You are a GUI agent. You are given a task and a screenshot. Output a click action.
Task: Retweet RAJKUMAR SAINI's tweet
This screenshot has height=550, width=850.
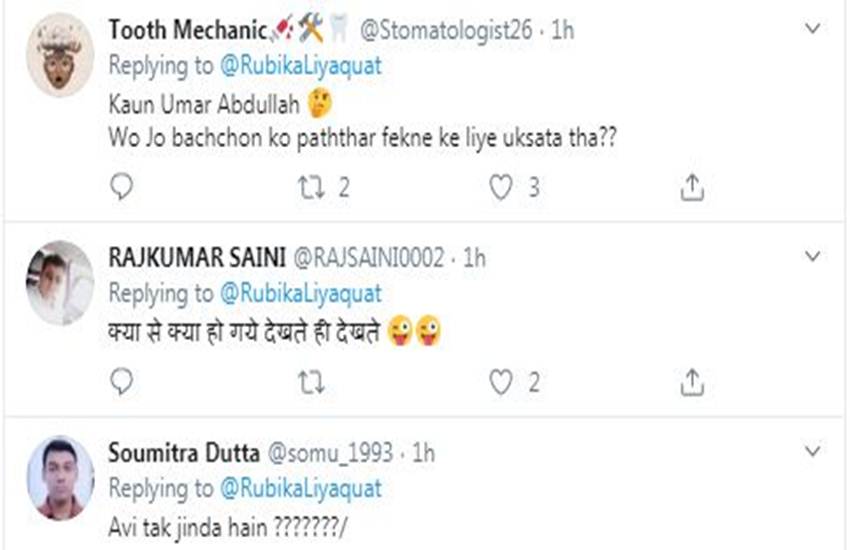click(312, 381)
